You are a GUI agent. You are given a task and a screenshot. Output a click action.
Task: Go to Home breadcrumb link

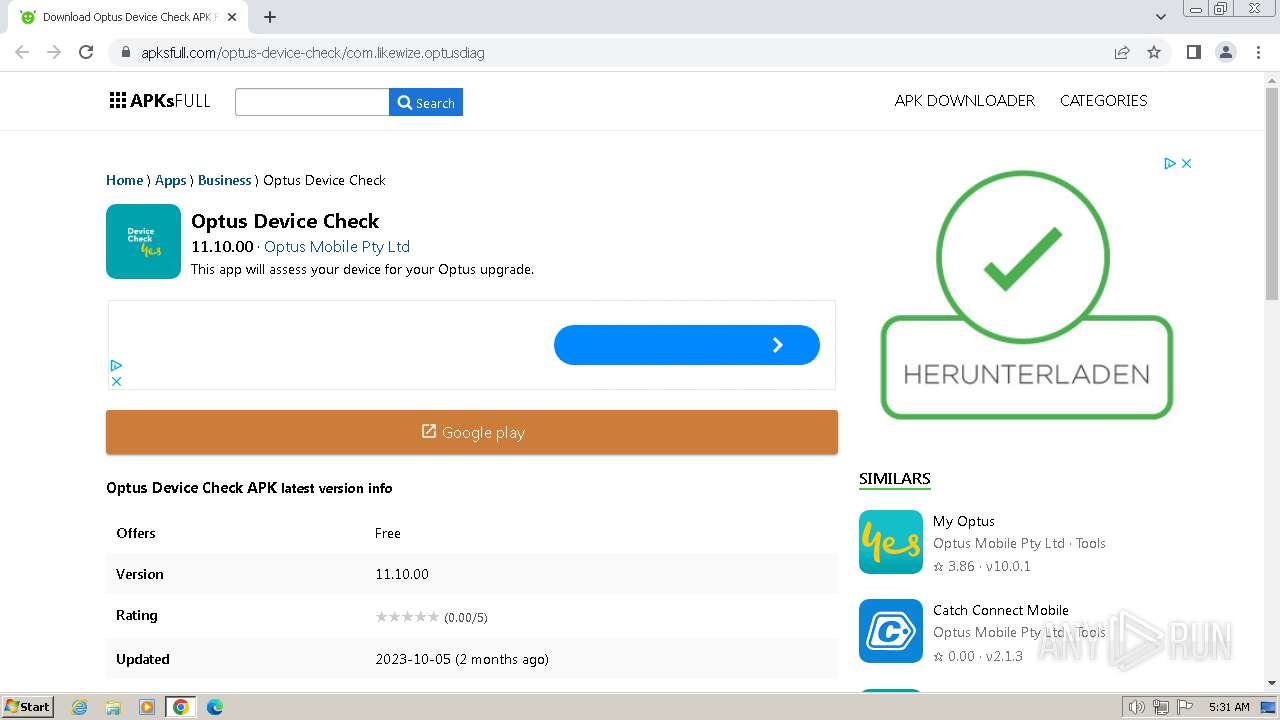pyautogui.click(x=124, y=180)
